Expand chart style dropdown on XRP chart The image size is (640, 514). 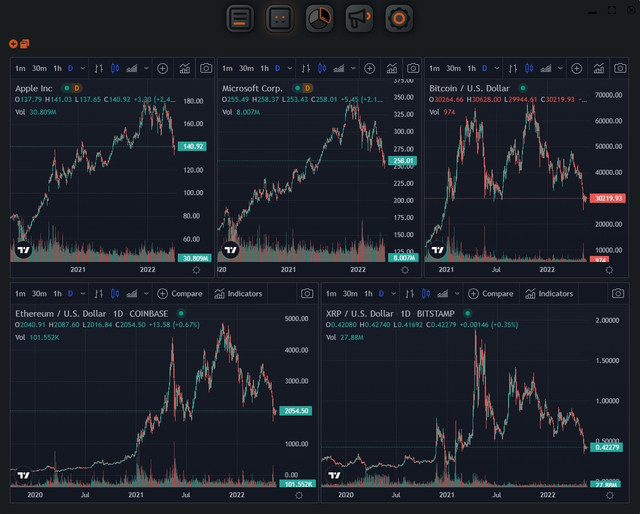coord(457,294)
